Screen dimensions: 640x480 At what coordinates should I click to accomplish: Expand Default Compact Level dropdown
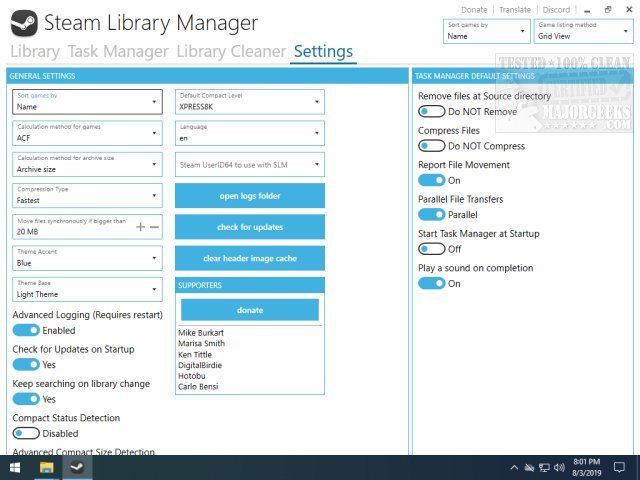[250, 102]
